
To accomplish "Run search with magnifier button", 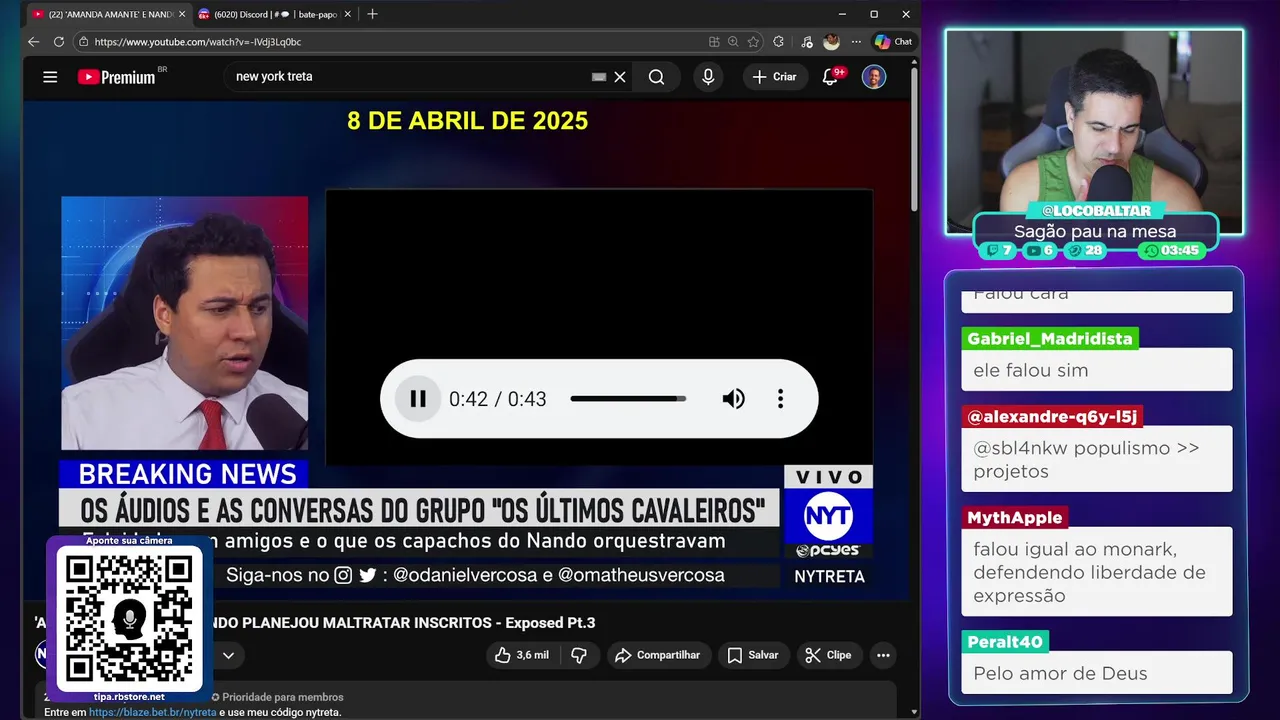I will coord(656,77).
